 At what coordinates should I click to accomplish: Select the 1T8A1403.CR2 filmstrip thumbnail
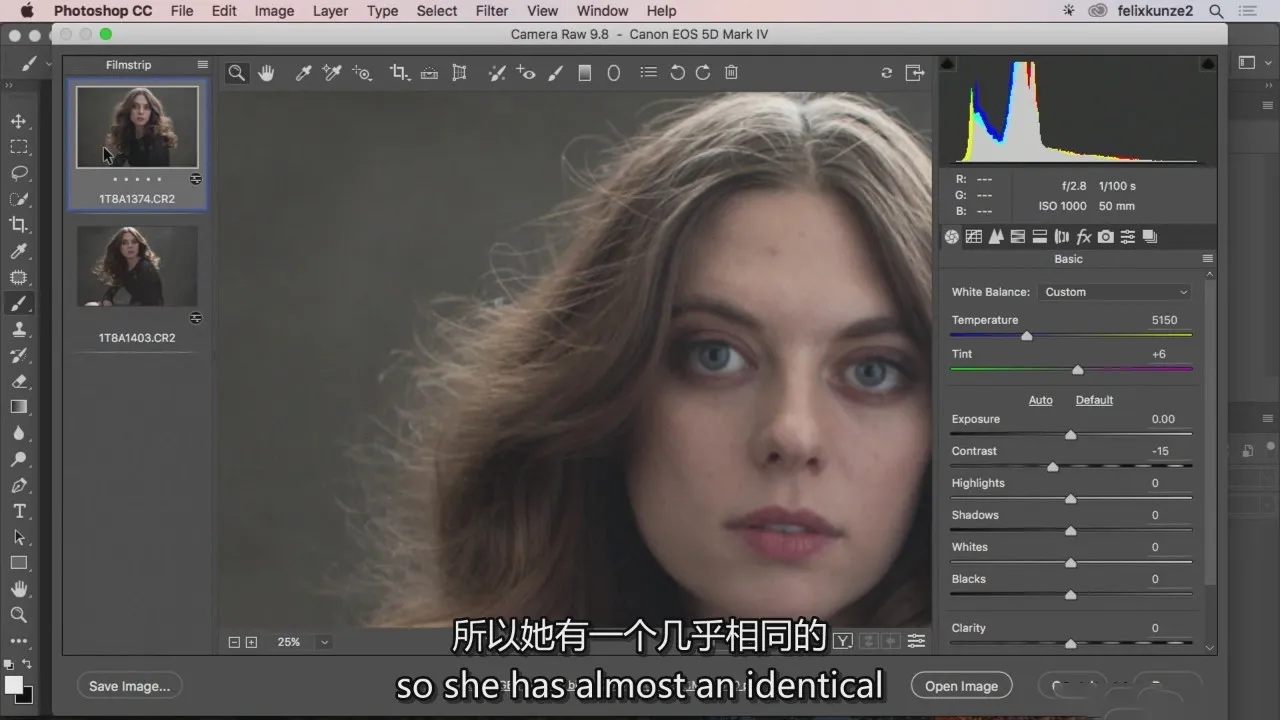(137, 266)
